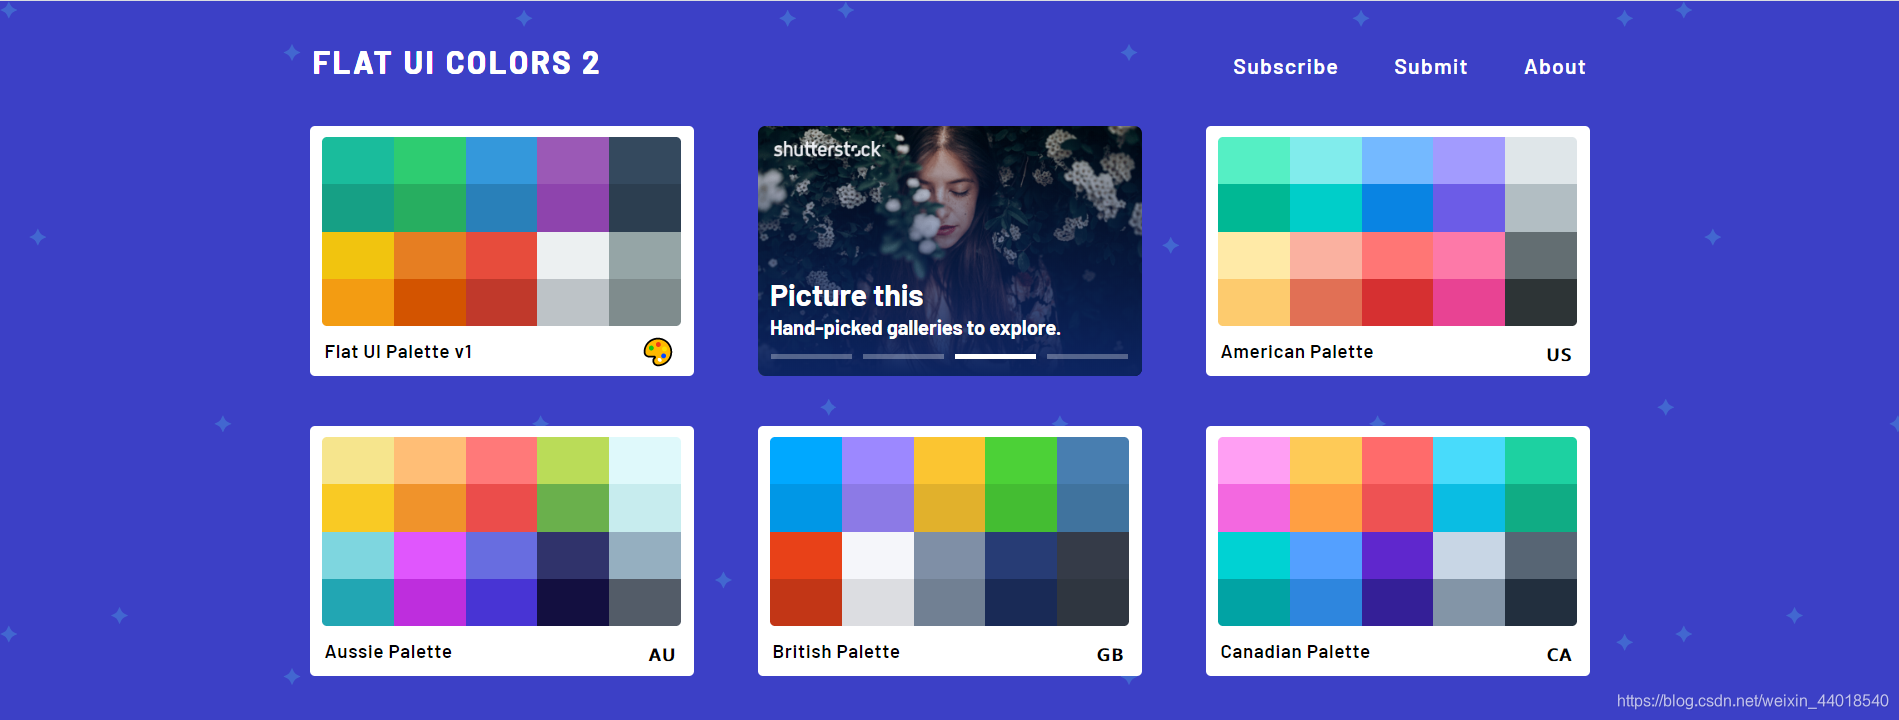Image resolution: width=1899 pixels, height=720 pixels.
Task: Pick the mint green swatch in Canadian Palette
Action: [x=1541, y=461]
